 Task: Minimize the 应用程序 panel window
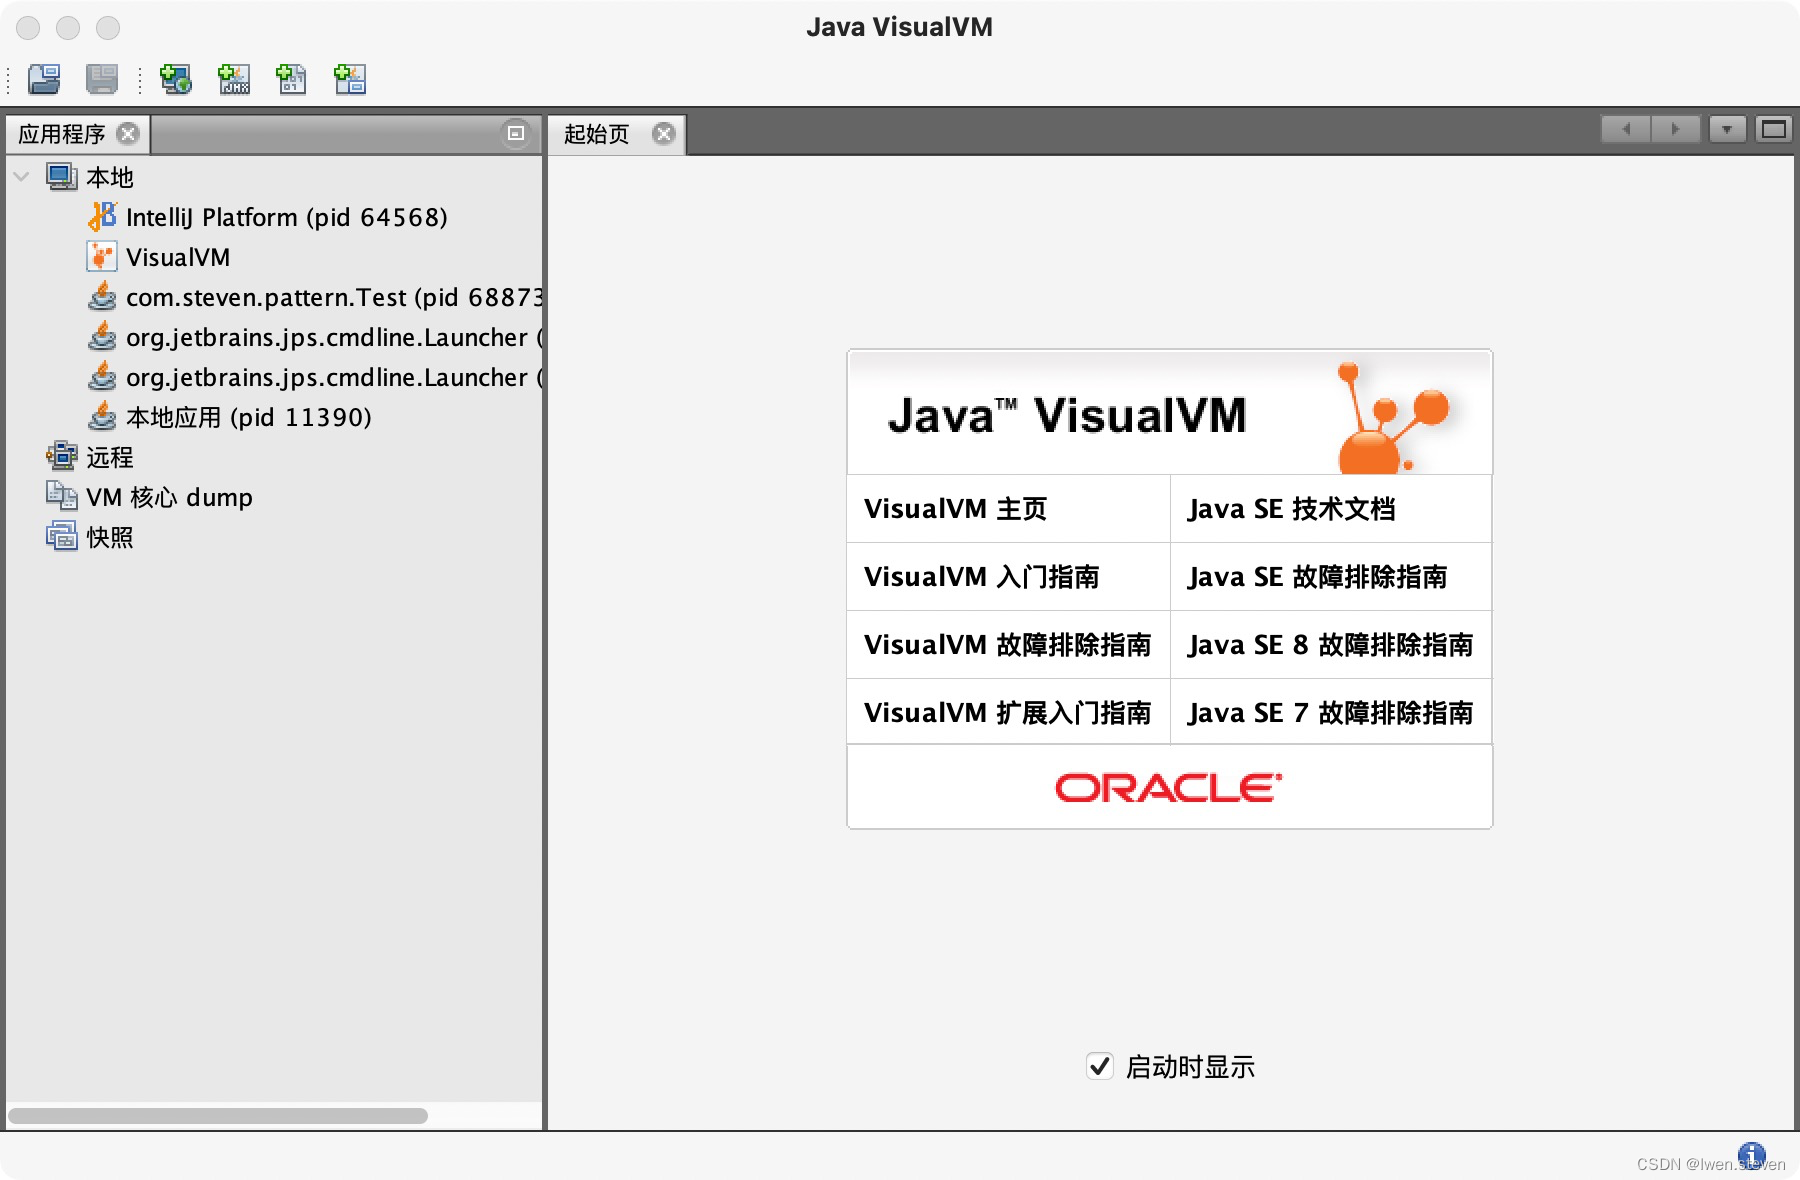click(x=516, y=133)
